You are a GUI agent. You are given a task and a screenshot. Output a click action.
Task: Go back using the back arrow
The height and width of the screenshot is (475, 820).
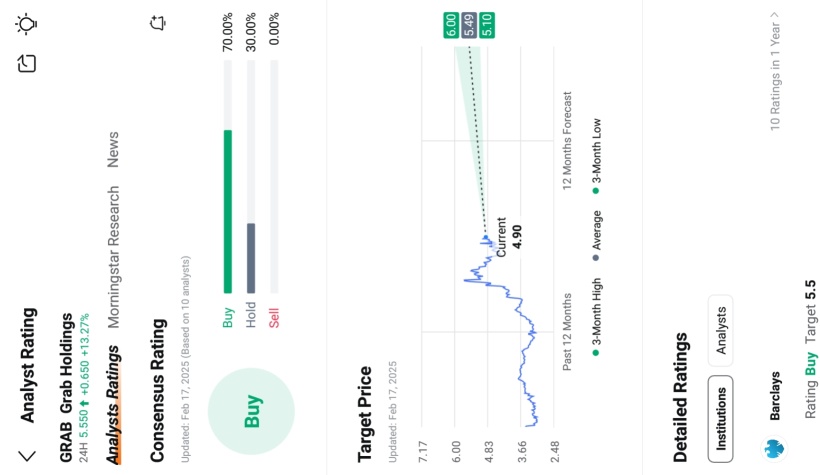(27, 454)
